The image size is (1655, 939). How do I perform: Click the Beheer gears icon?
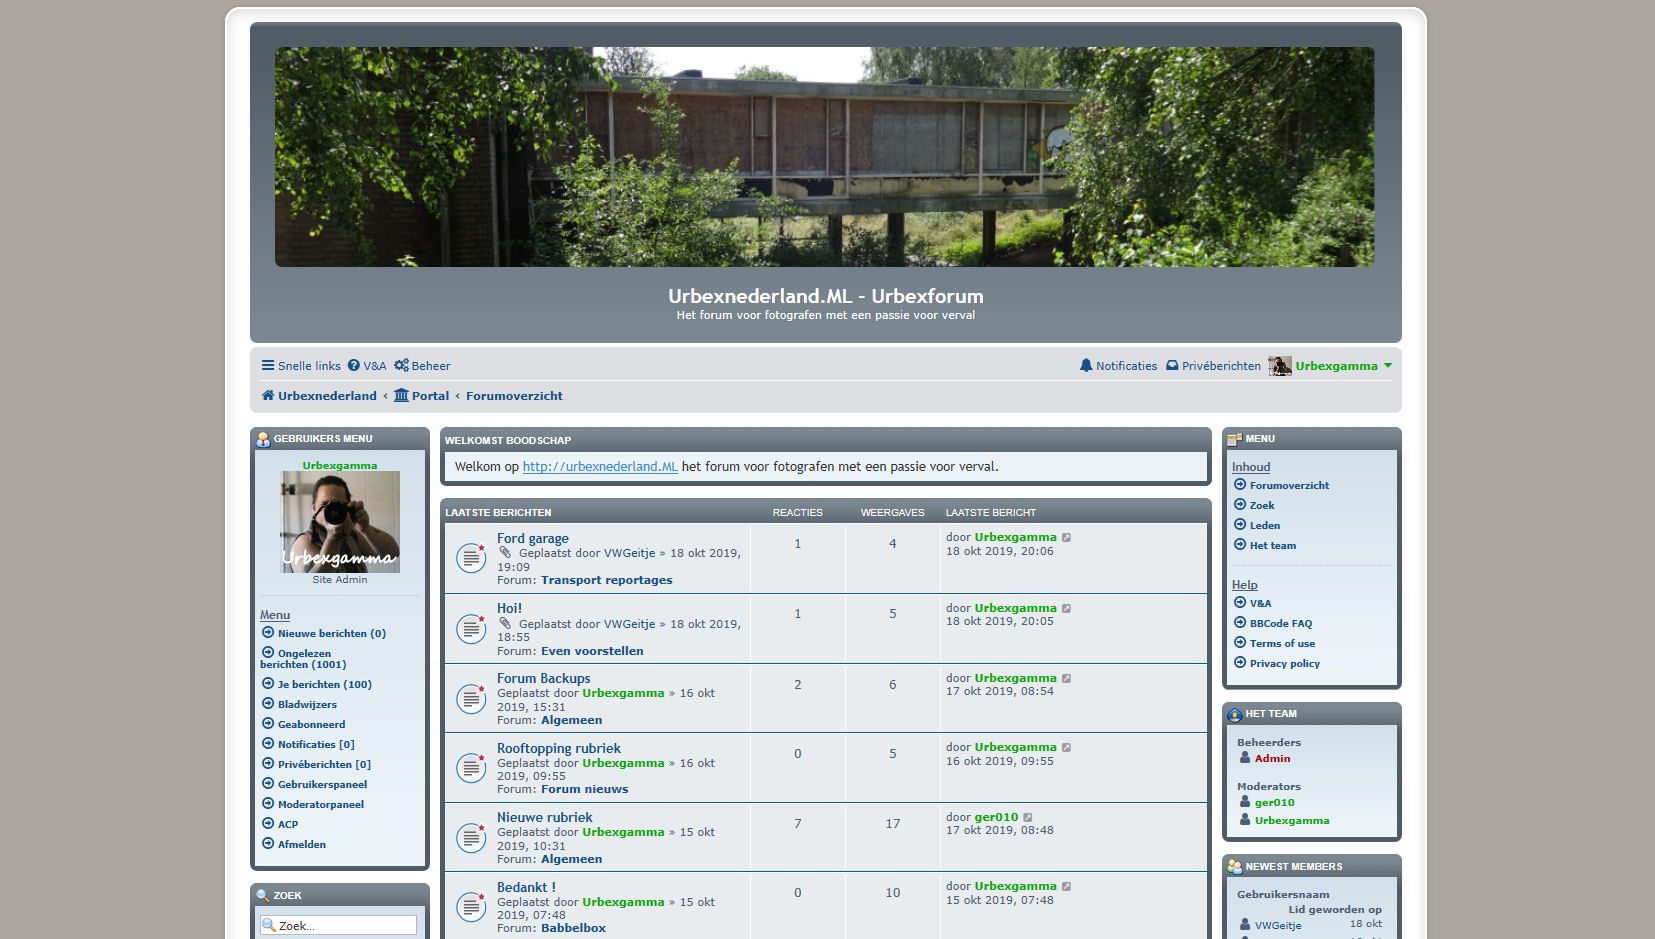(401, 366)
